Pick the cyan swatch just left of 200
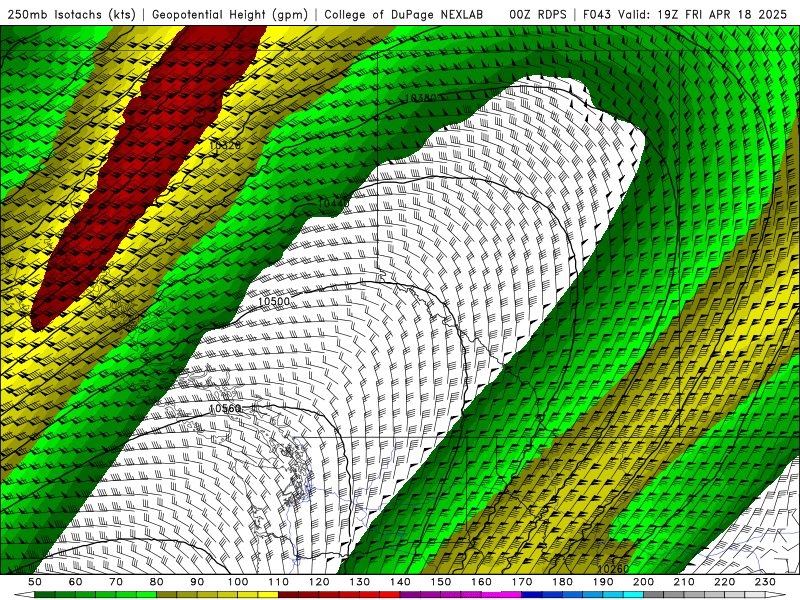This screenshot has height=600, width=800. click(633, 595)
